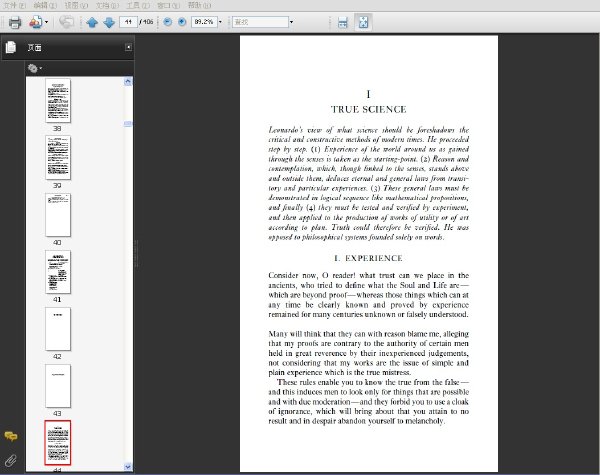This screenshot has width=600, height=475.
Task: Open dropdown arrow beside the collaborate icon
Action: coord(47,22)
